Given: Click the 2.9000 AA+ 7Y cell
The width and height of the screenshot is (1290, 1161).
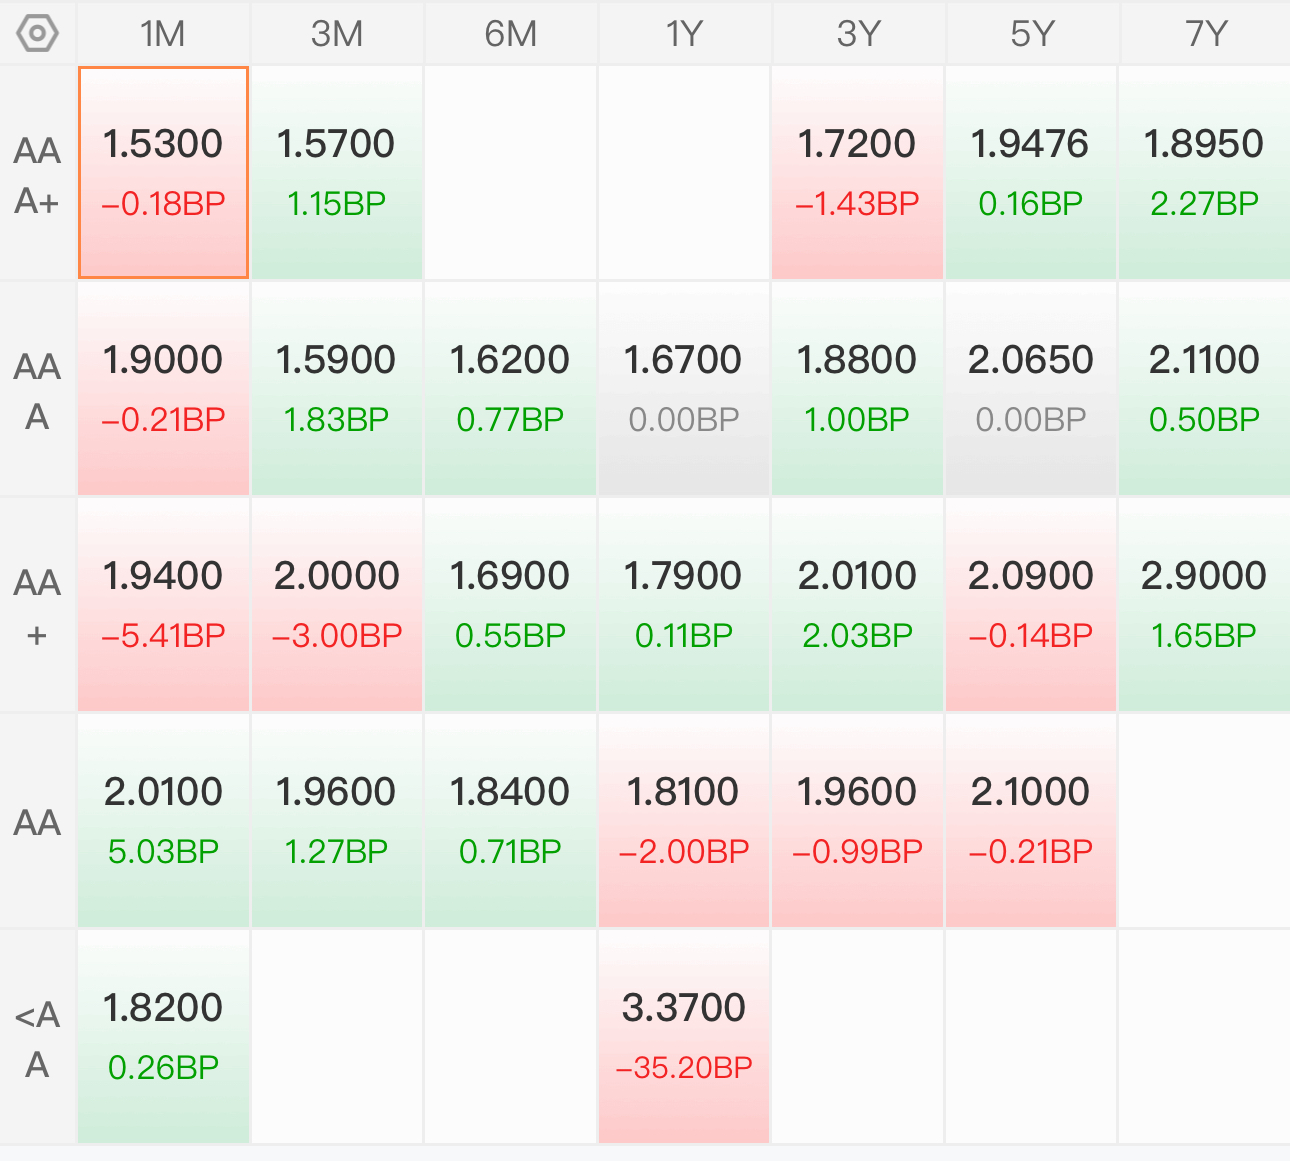Looking at the screenshot, I should point(1205,605).
